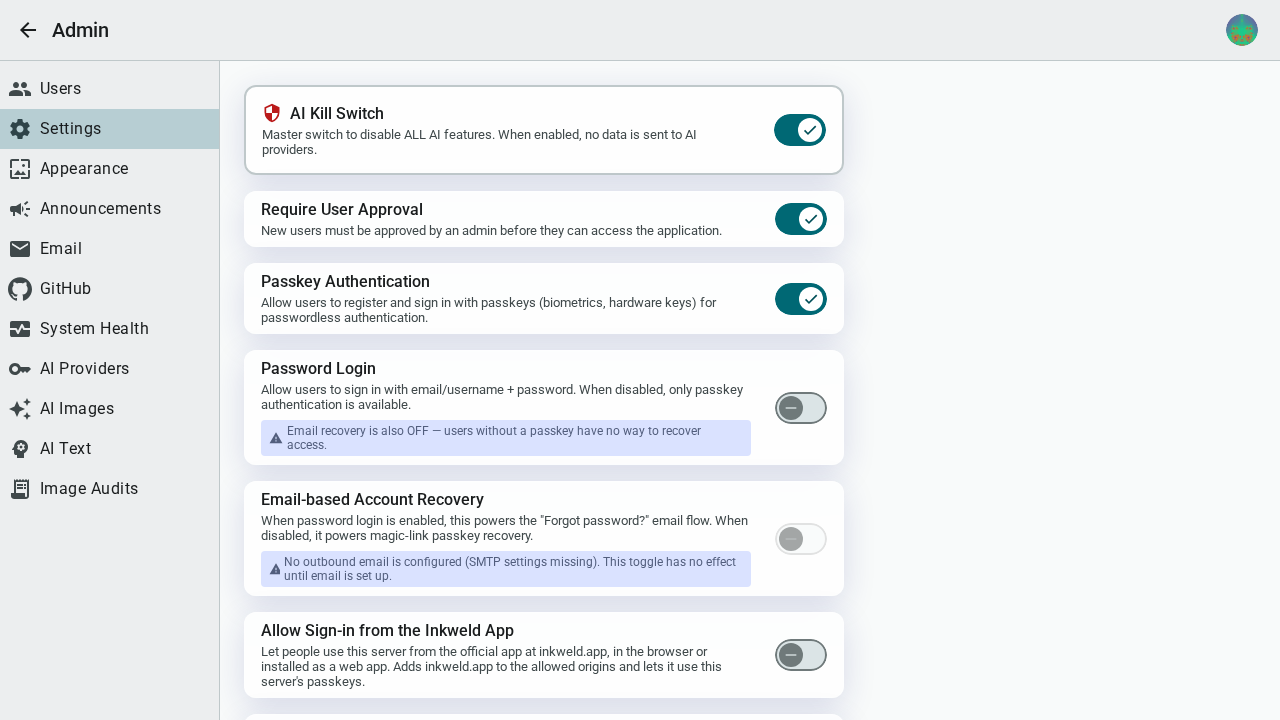The image size is (1280, 720).
Task: Click the Image Audits receipt icon
Action: 20,489
